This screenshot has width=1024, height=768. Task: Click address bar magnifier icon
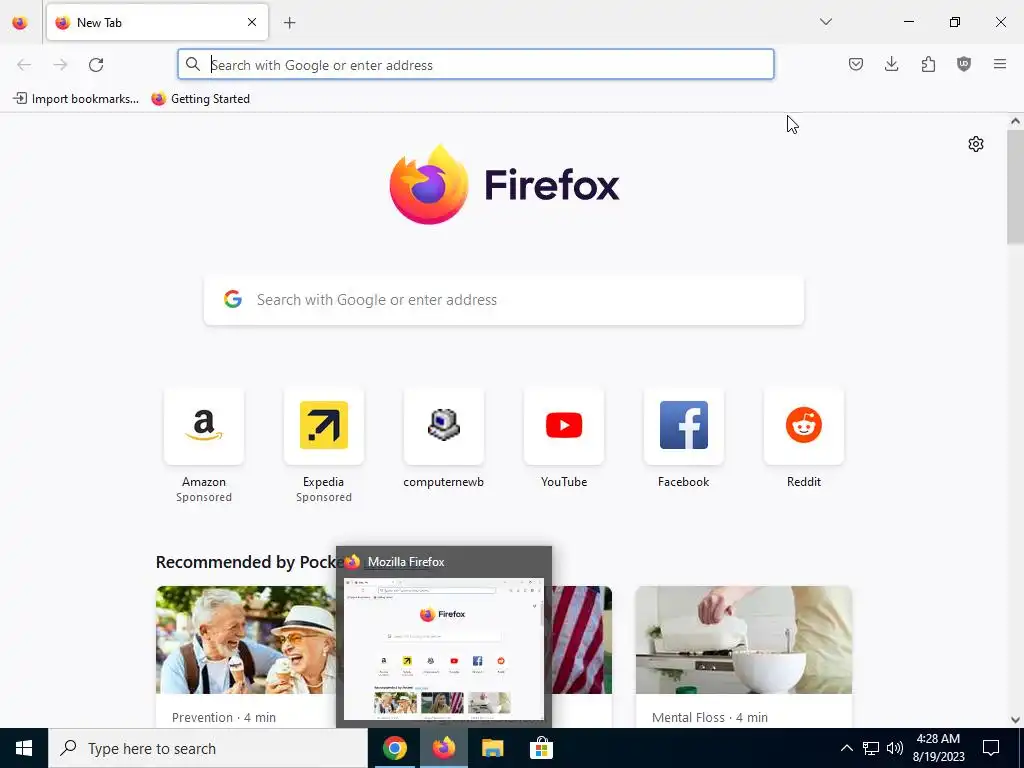tap(193, 64)
